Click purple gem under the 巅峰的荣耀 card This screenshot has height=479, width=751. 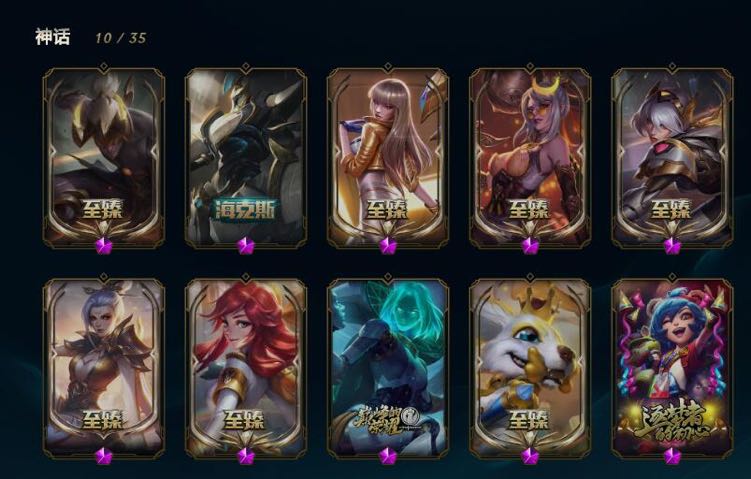click(387, 456)
